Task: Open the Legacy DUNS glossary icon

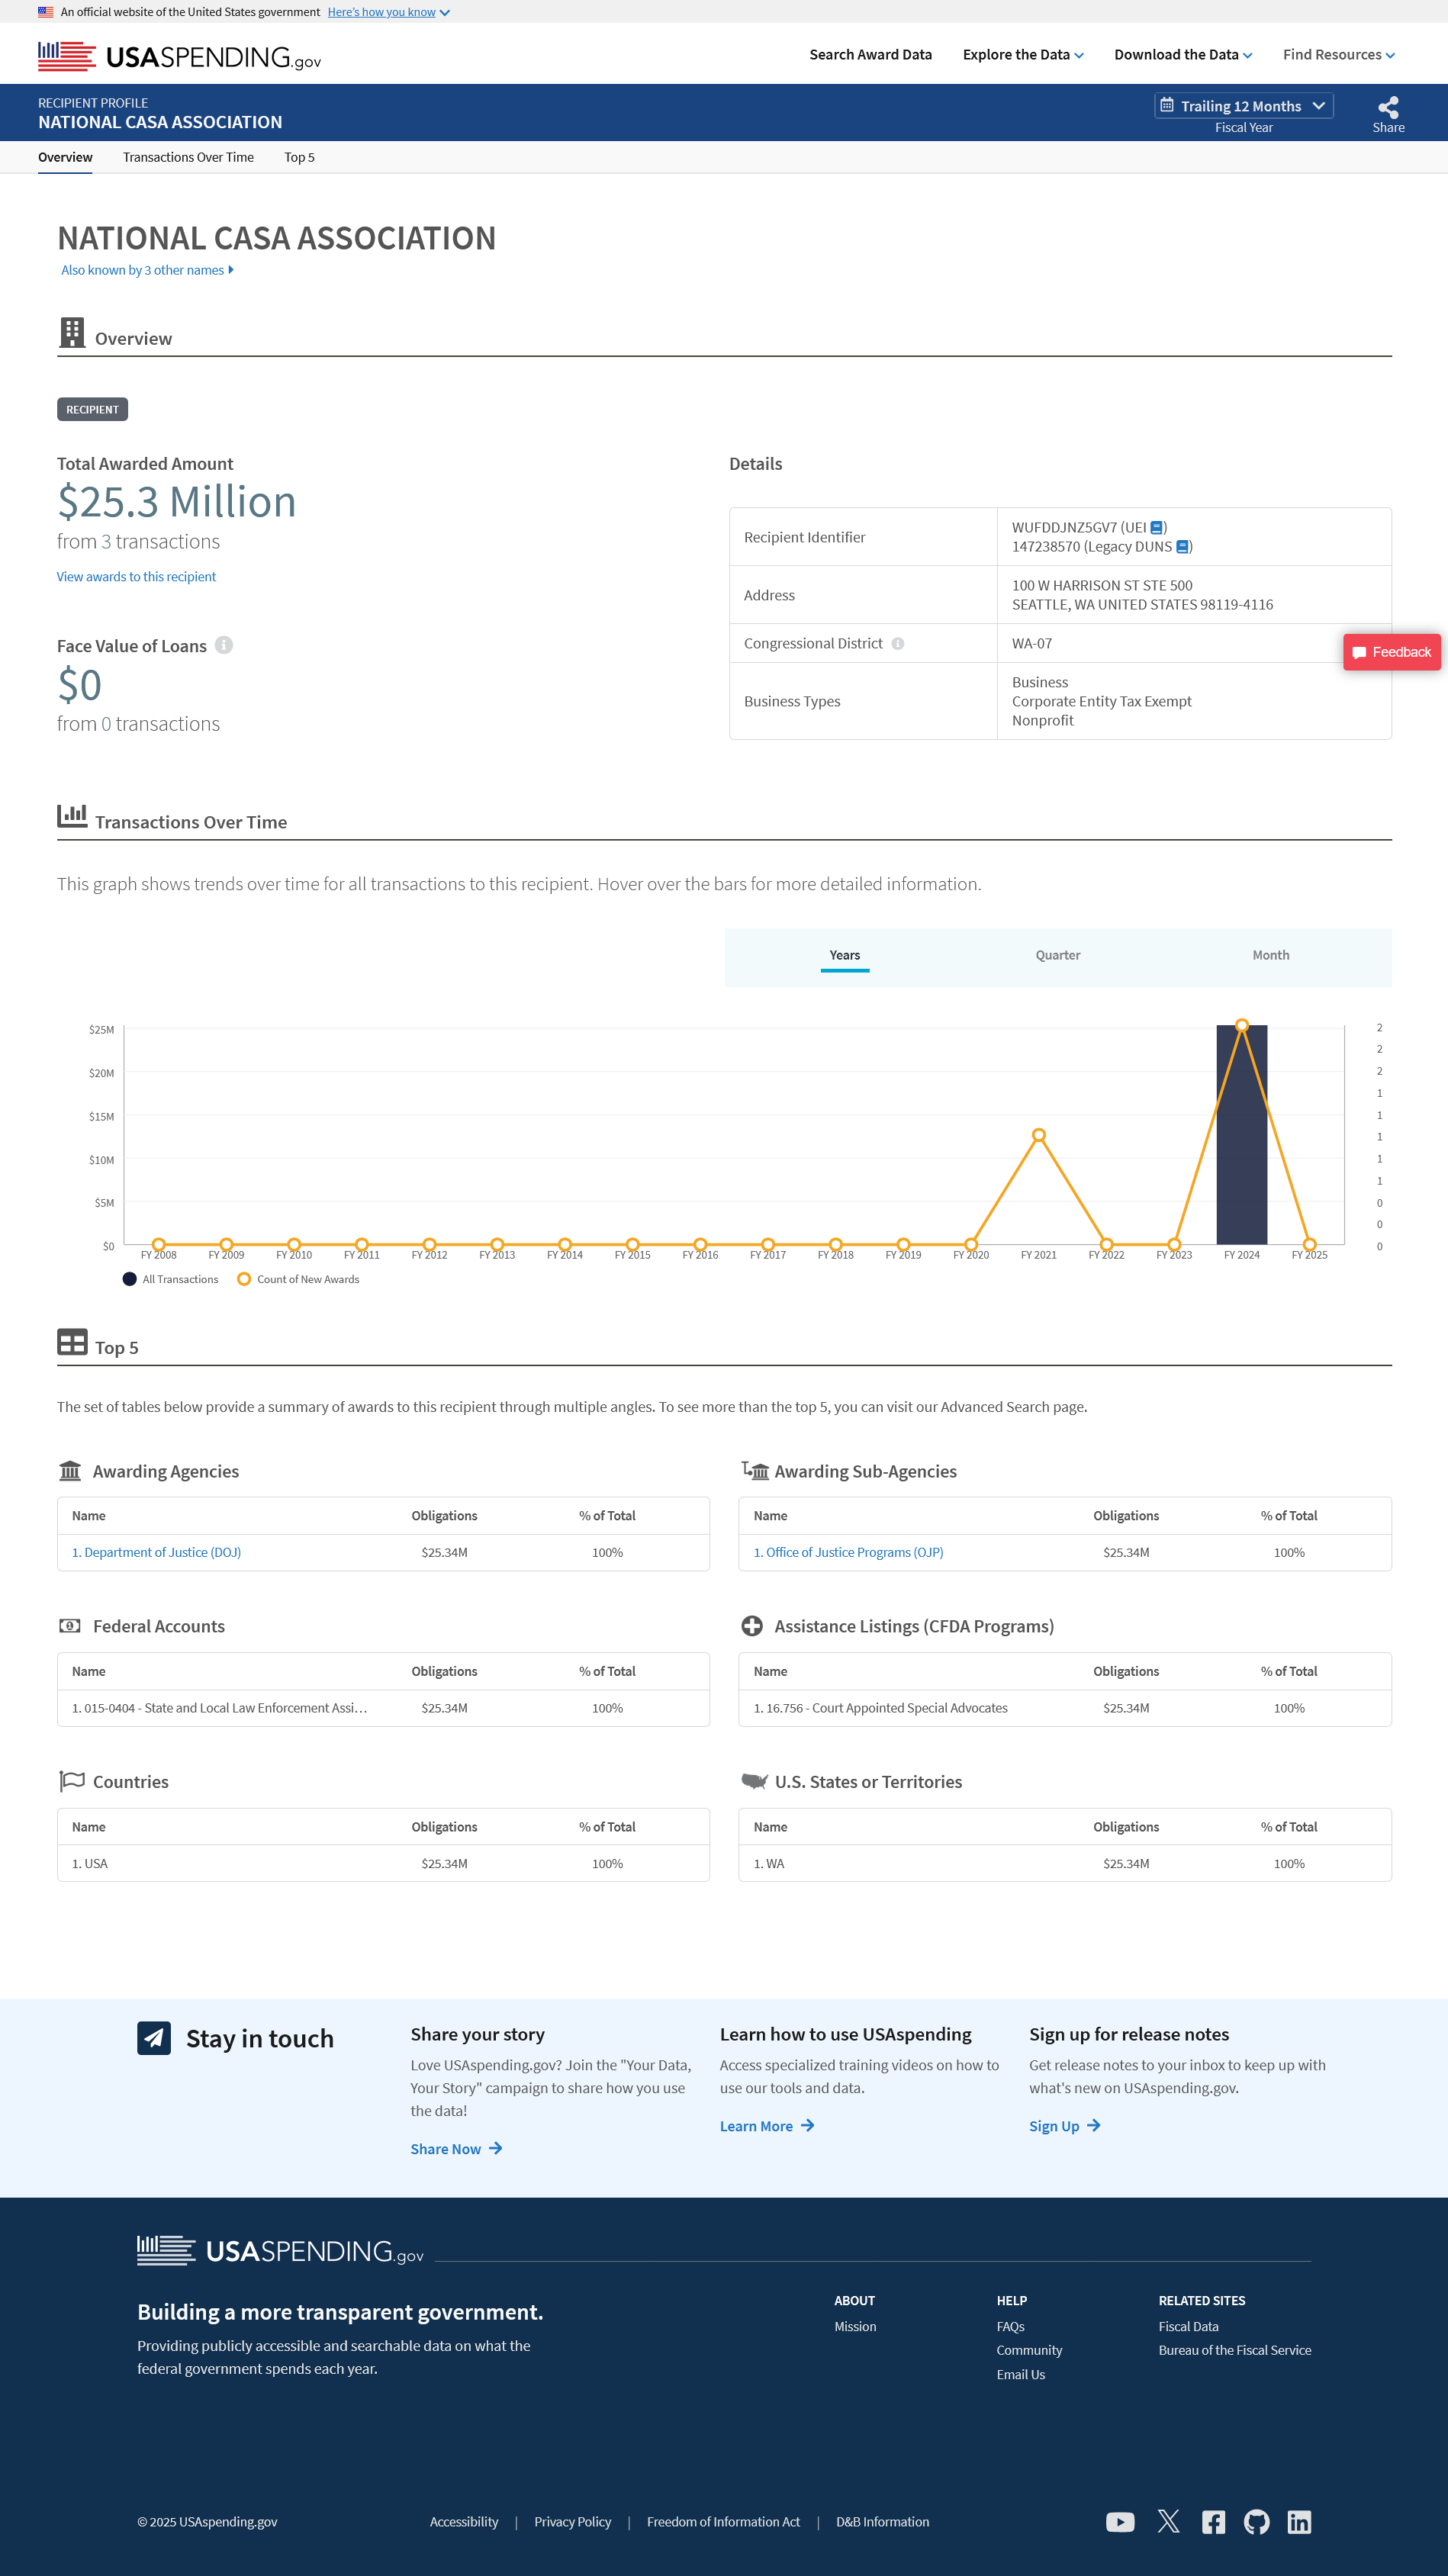Action: [x=1182, y=547]
